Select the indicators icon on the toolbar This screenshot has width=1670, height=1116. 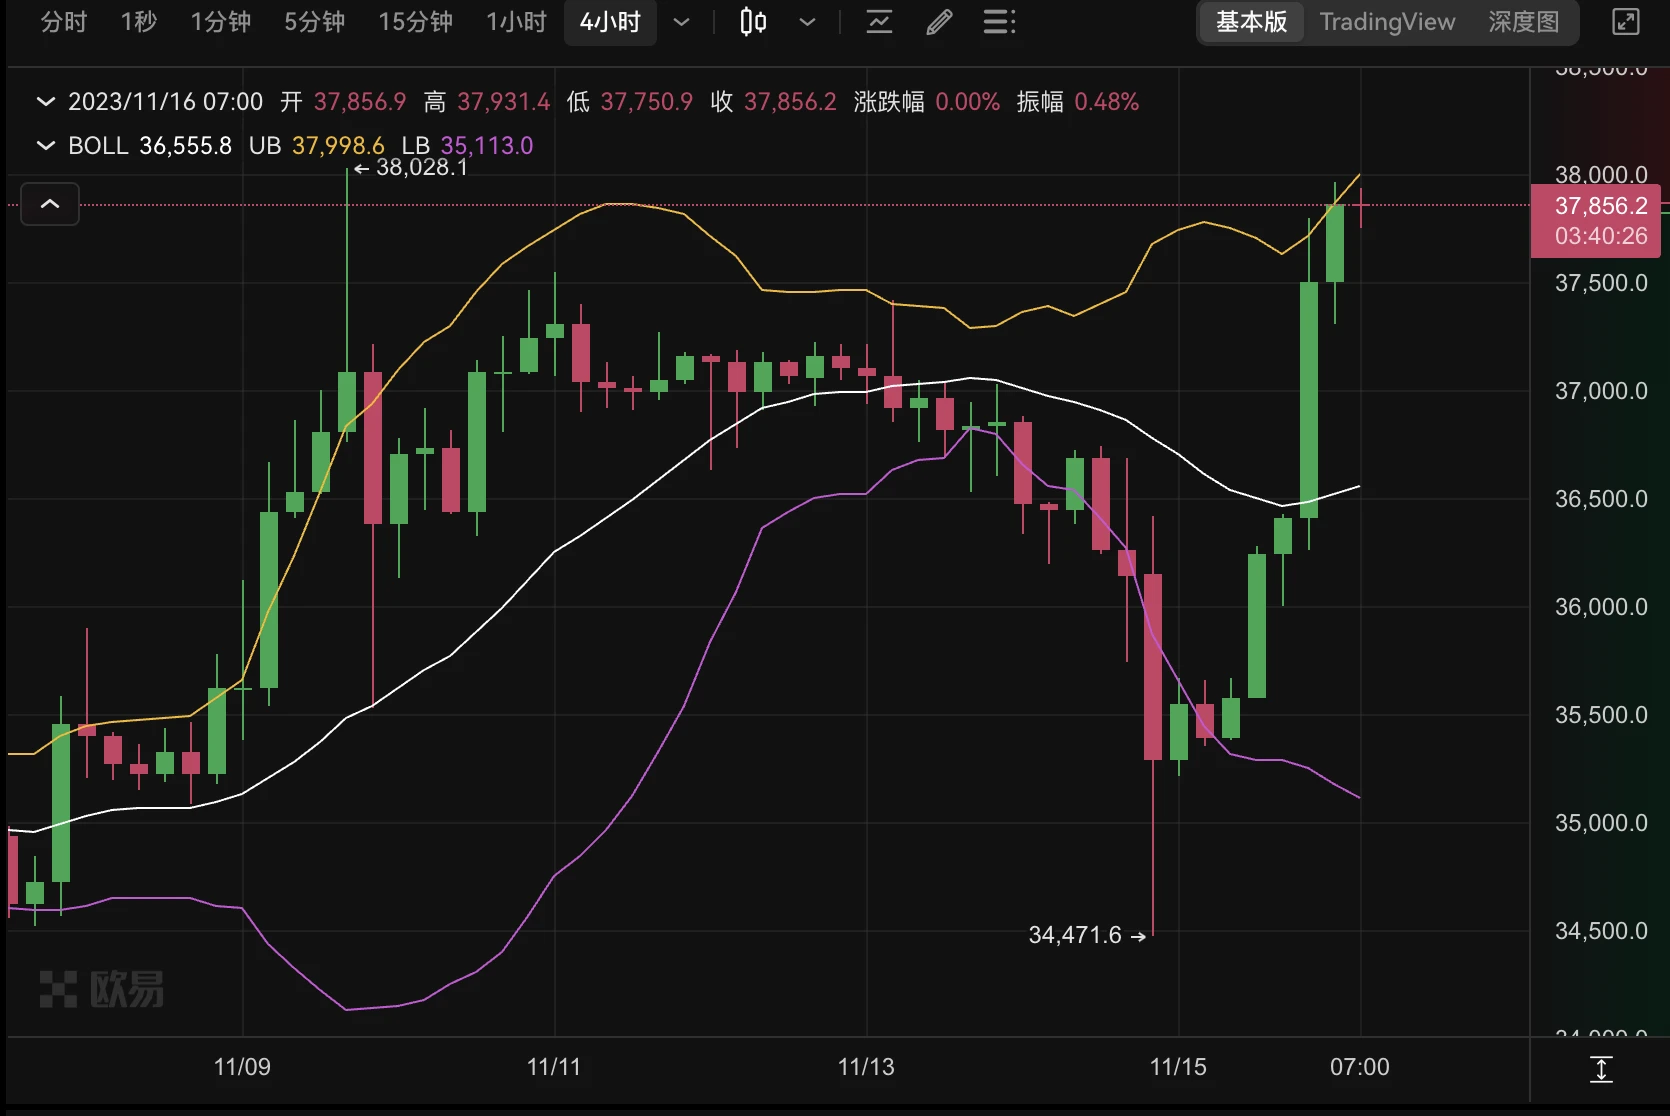[x=879, y=22]
